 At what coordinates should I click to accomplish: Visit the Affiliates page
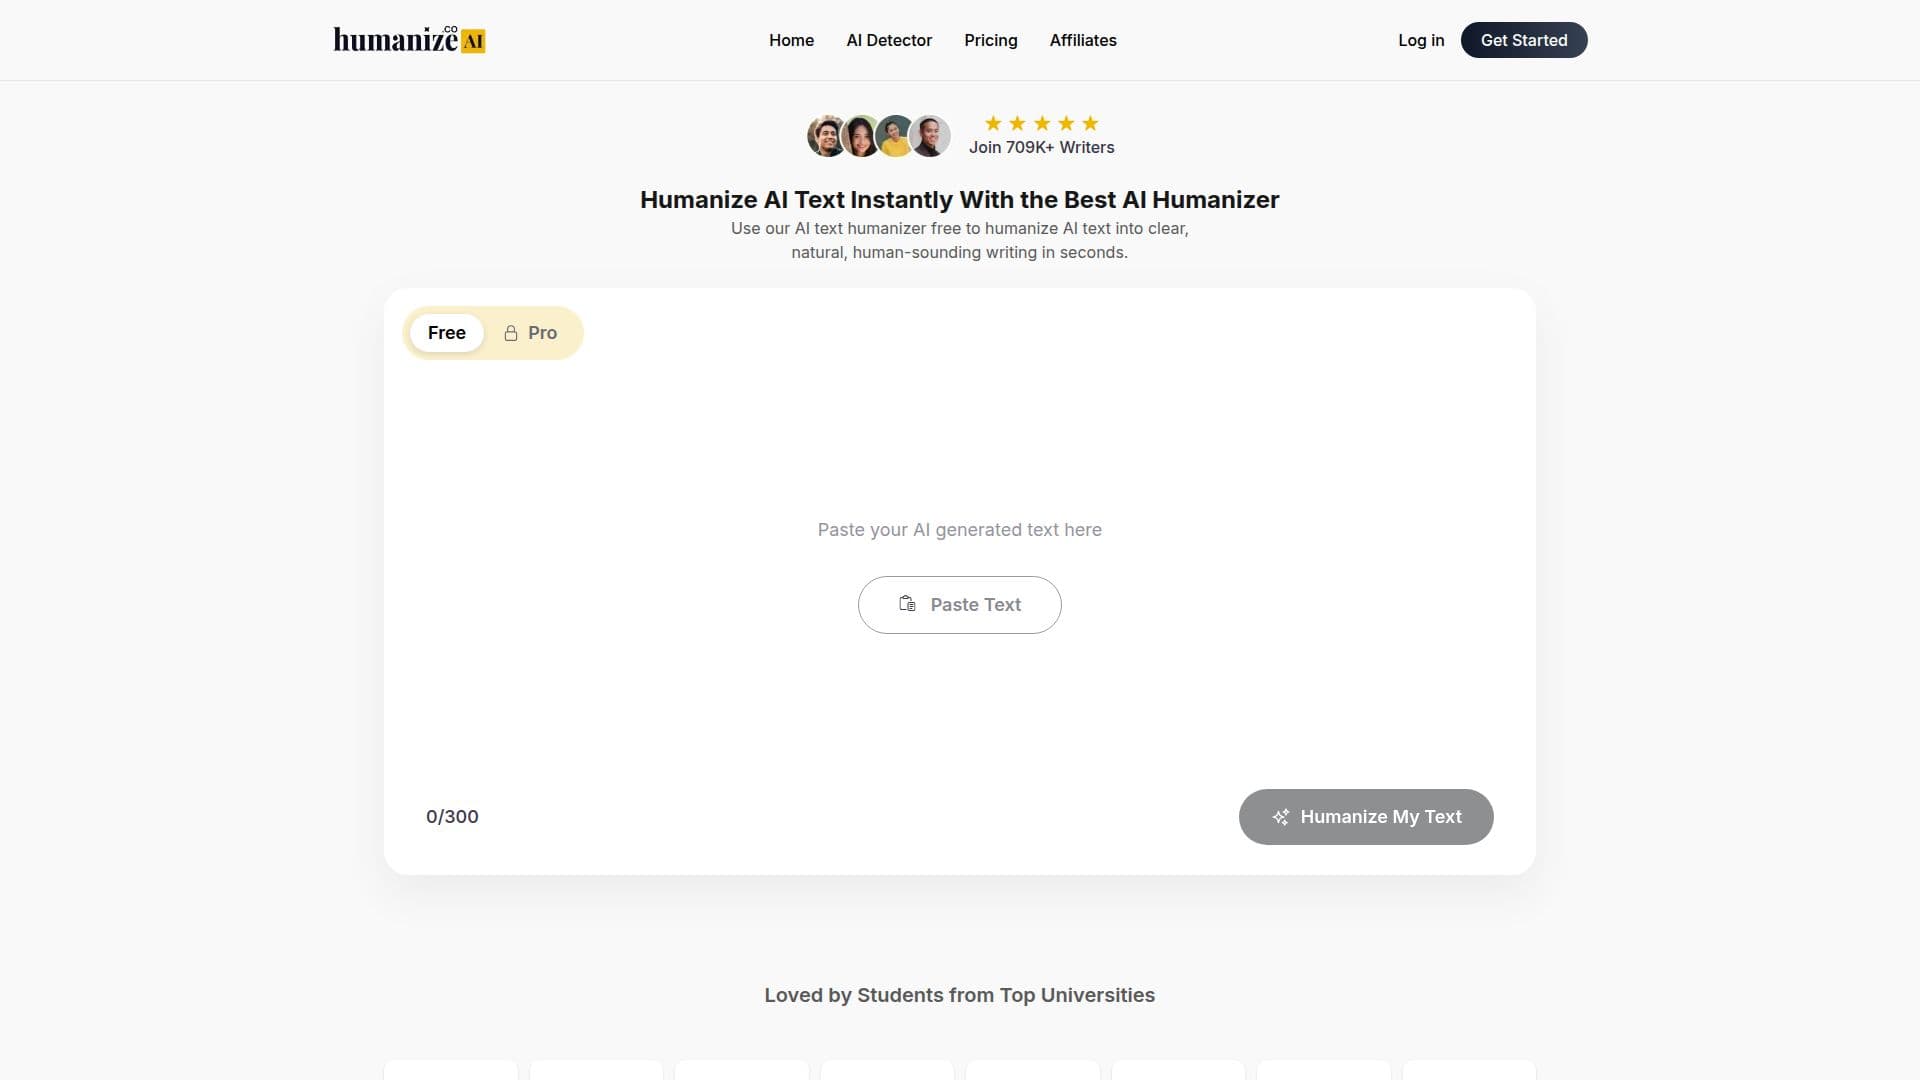1083,40
